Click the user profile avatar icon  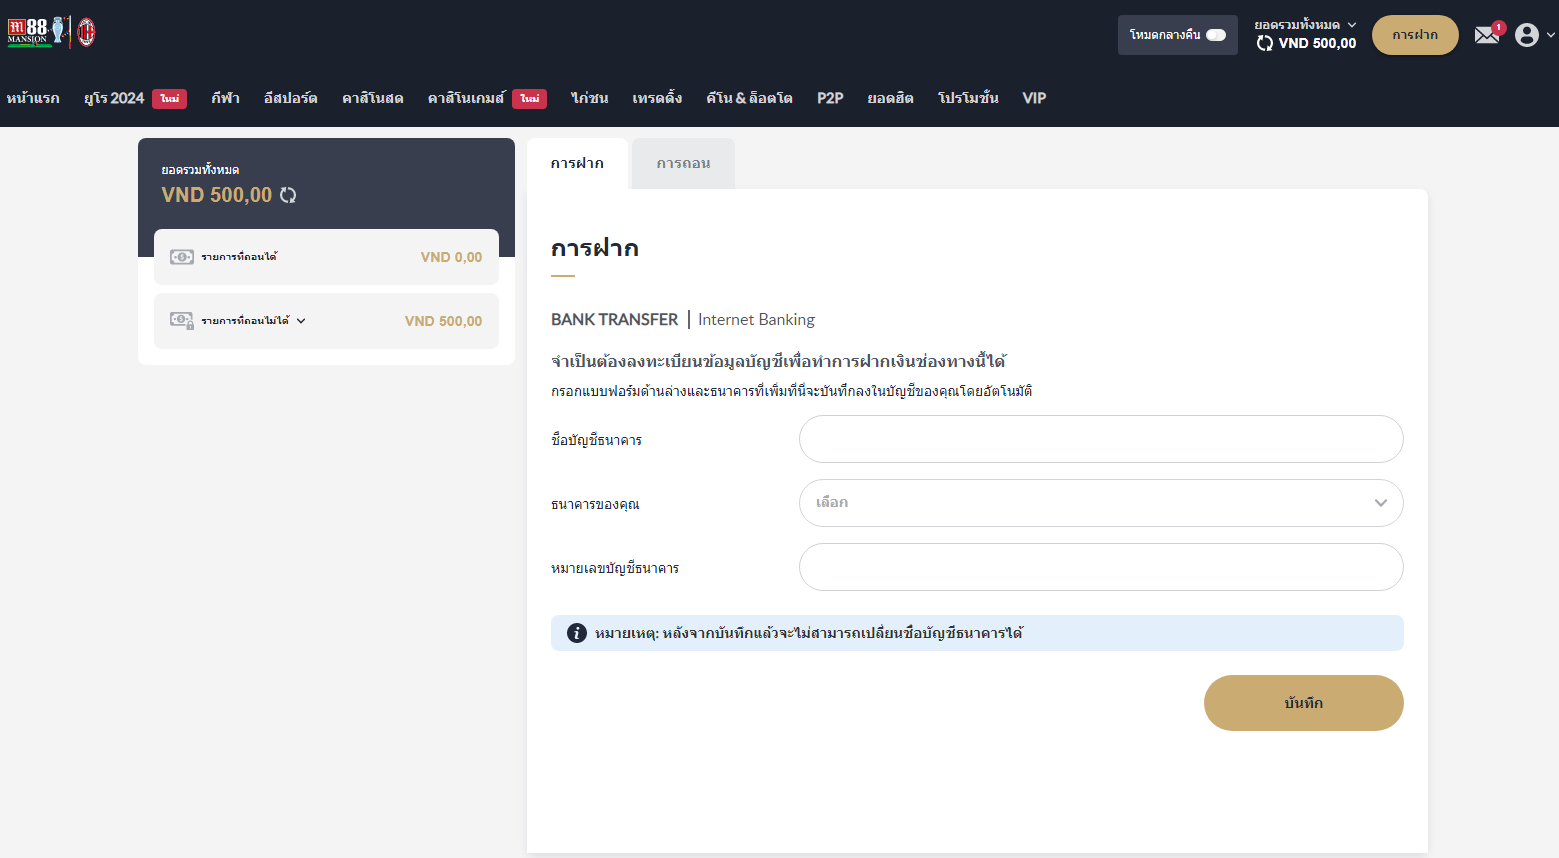(1526, 35)
